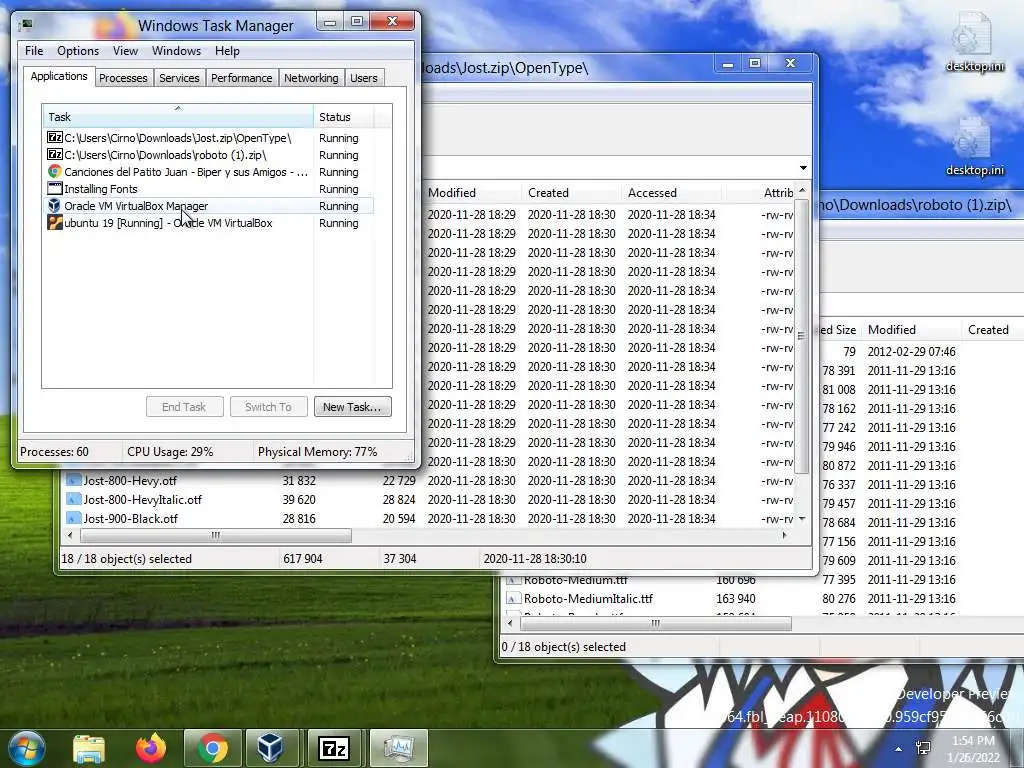Screen dimensions: 1024x768
Task: Click scroll right arrow in Jost.zip window
Action: [x=784, y=536]
